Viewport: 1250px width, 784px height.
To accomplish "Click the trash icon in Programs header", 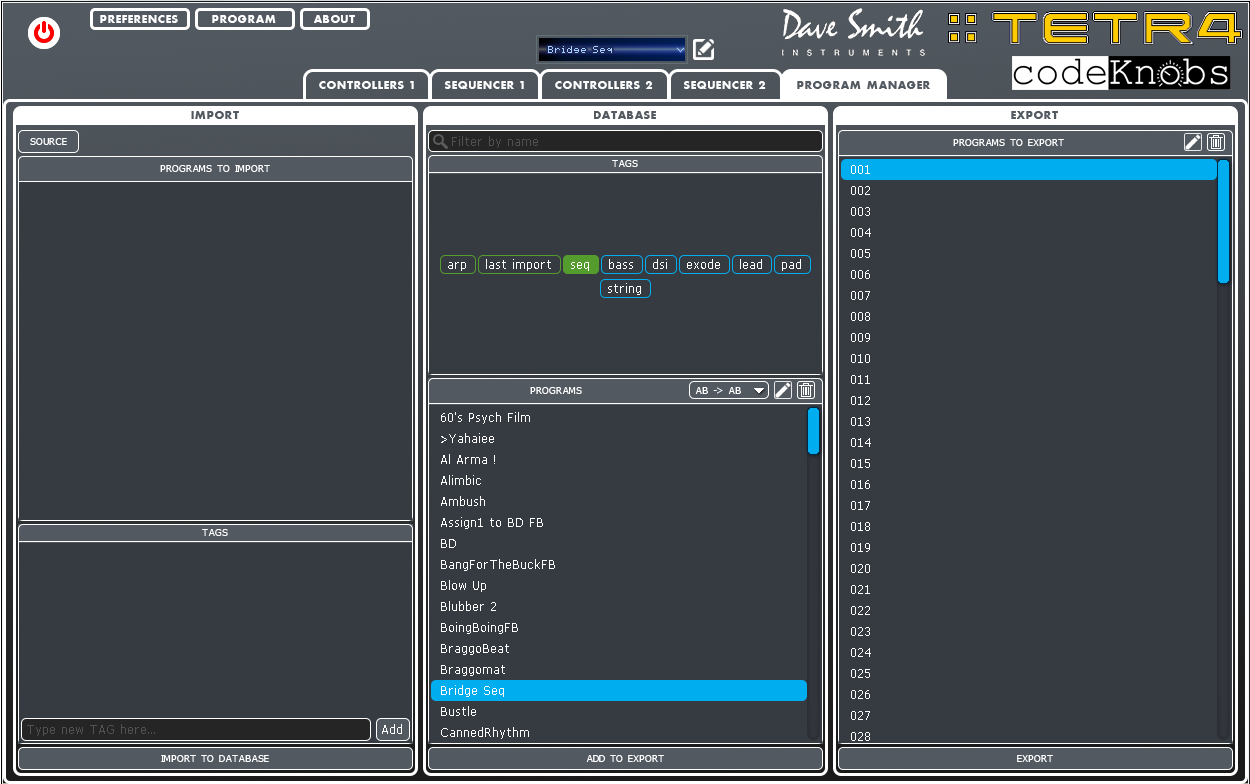I will pos(806,390).
